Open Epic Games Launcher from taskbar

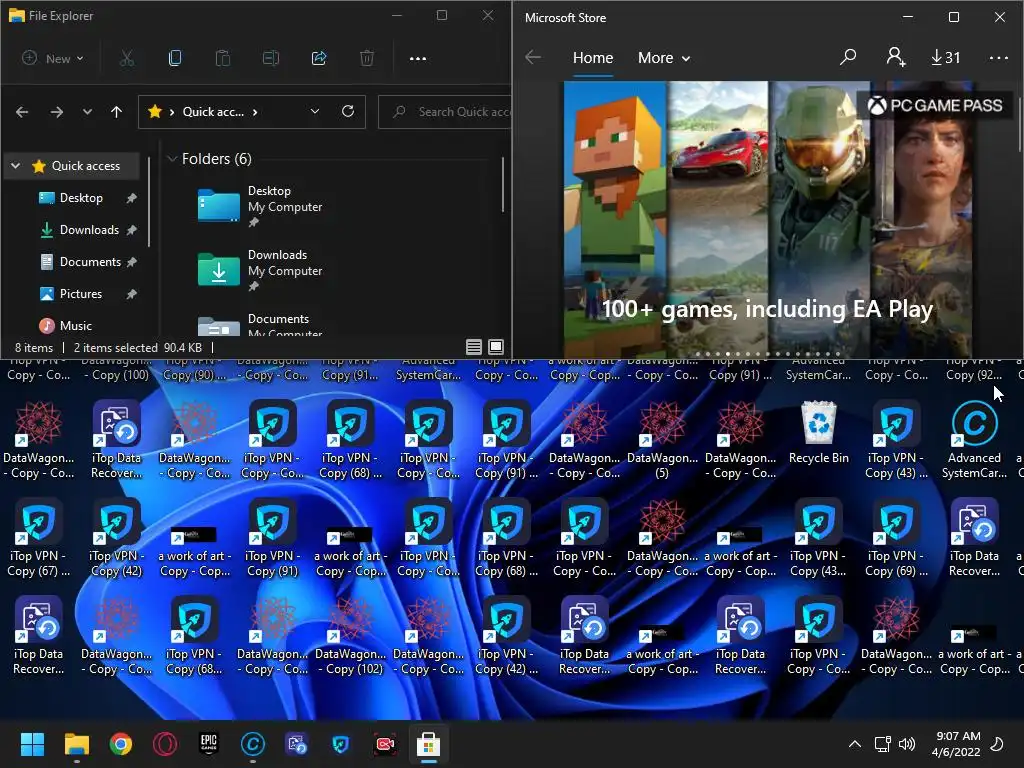pyautogui.click(x=209, y=744)
